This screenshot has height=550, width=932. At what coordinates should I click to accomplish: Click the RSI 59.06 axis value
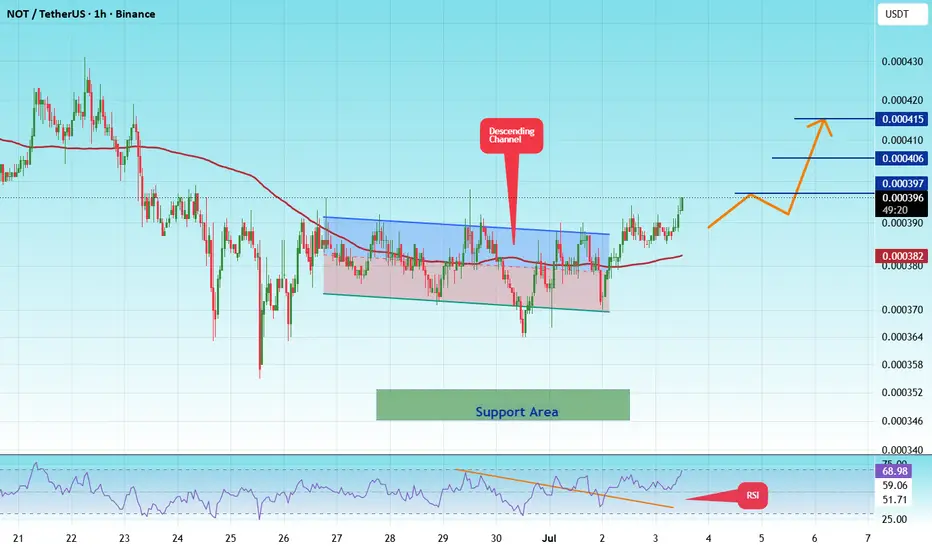click(895, 486)
